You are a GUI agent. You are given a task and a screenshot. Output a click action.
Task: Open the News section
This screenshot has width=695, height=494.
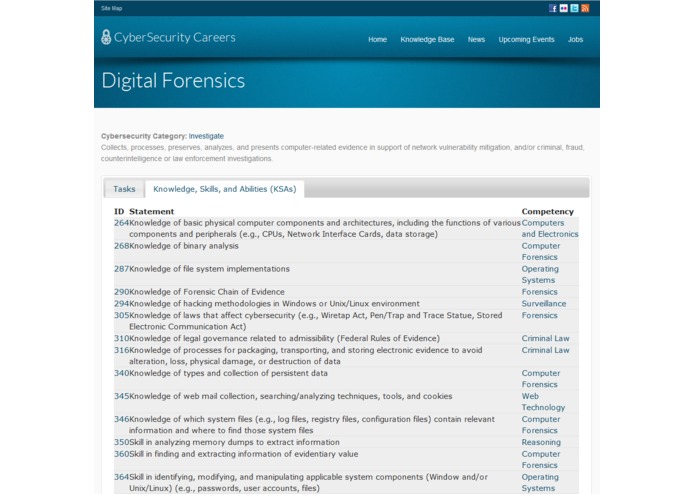pos(476,39)
